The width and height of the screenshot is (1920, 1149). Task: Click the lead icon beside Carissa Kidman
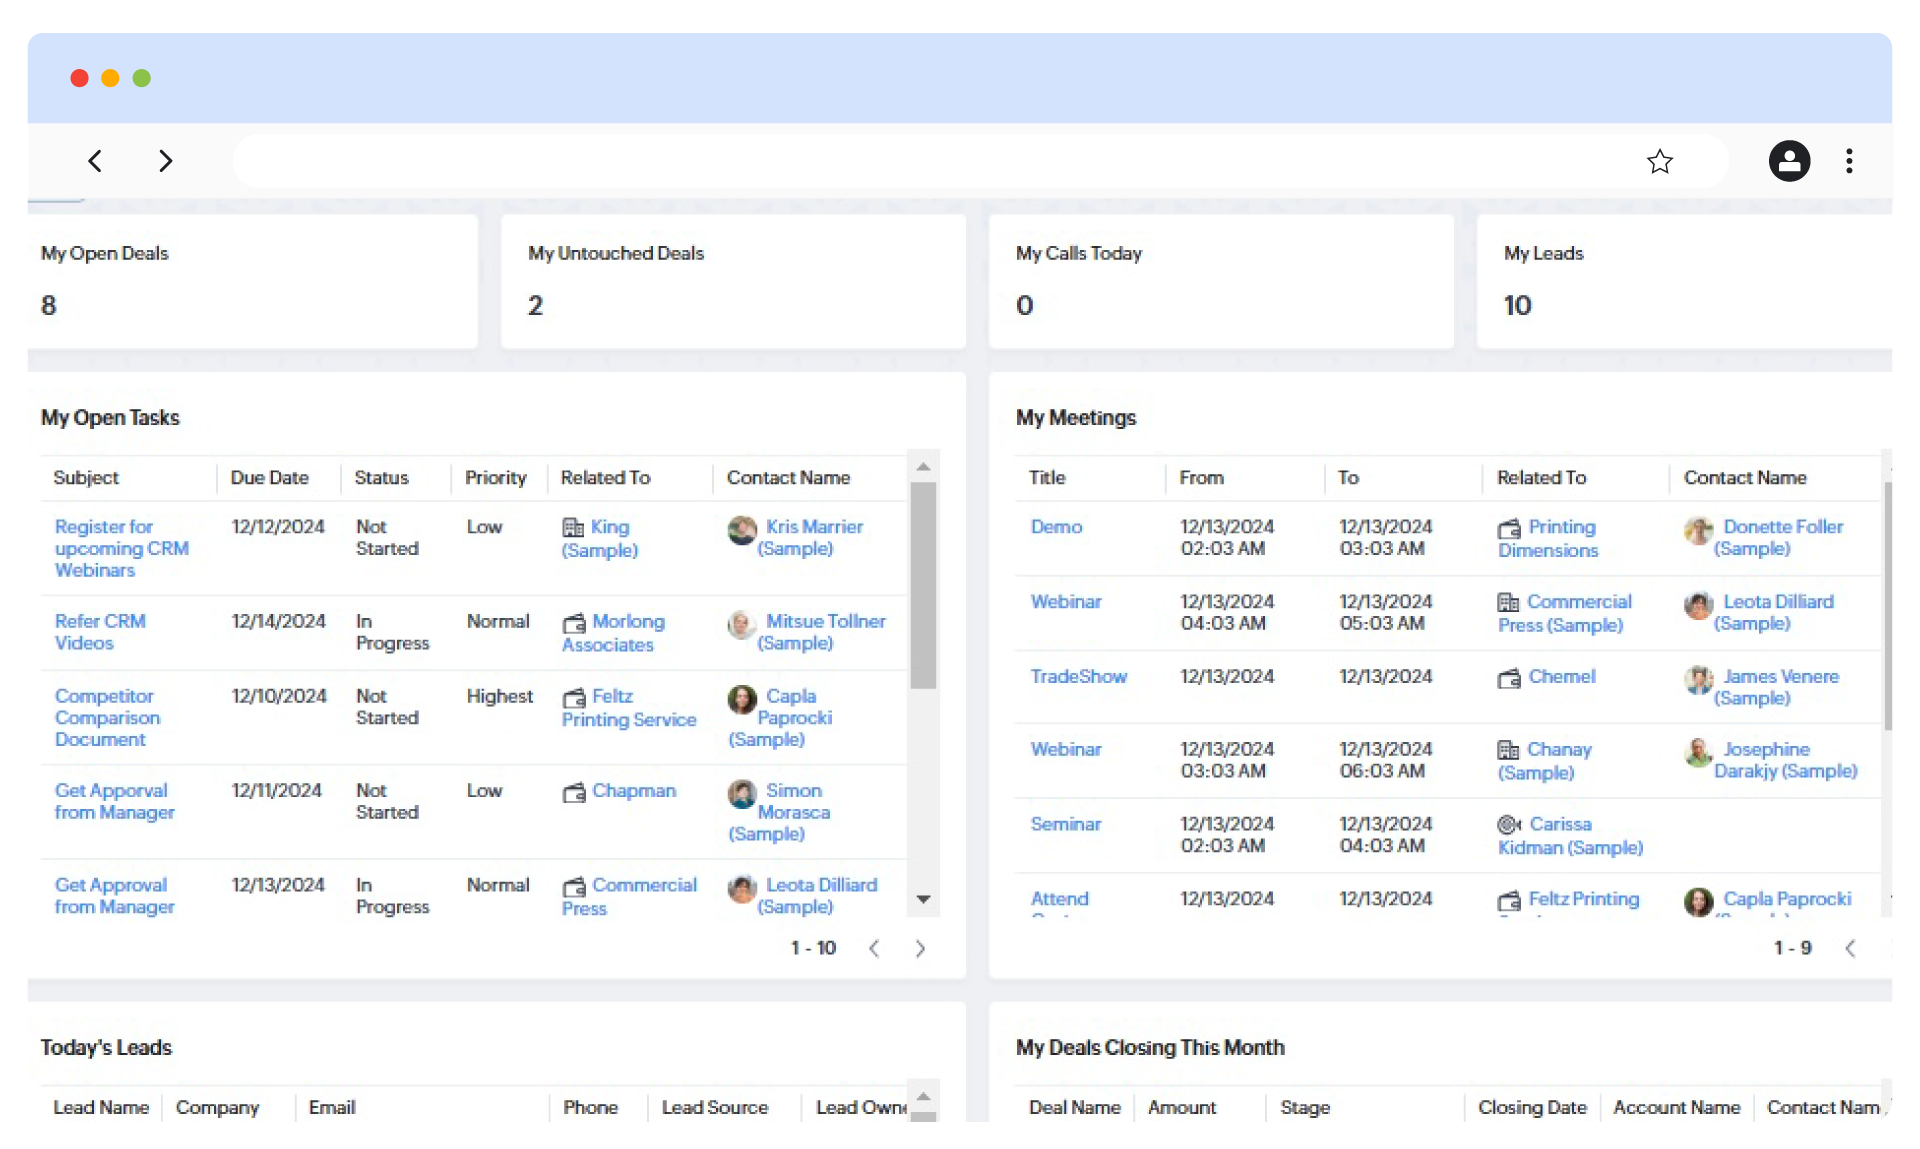pos(1509,825)
